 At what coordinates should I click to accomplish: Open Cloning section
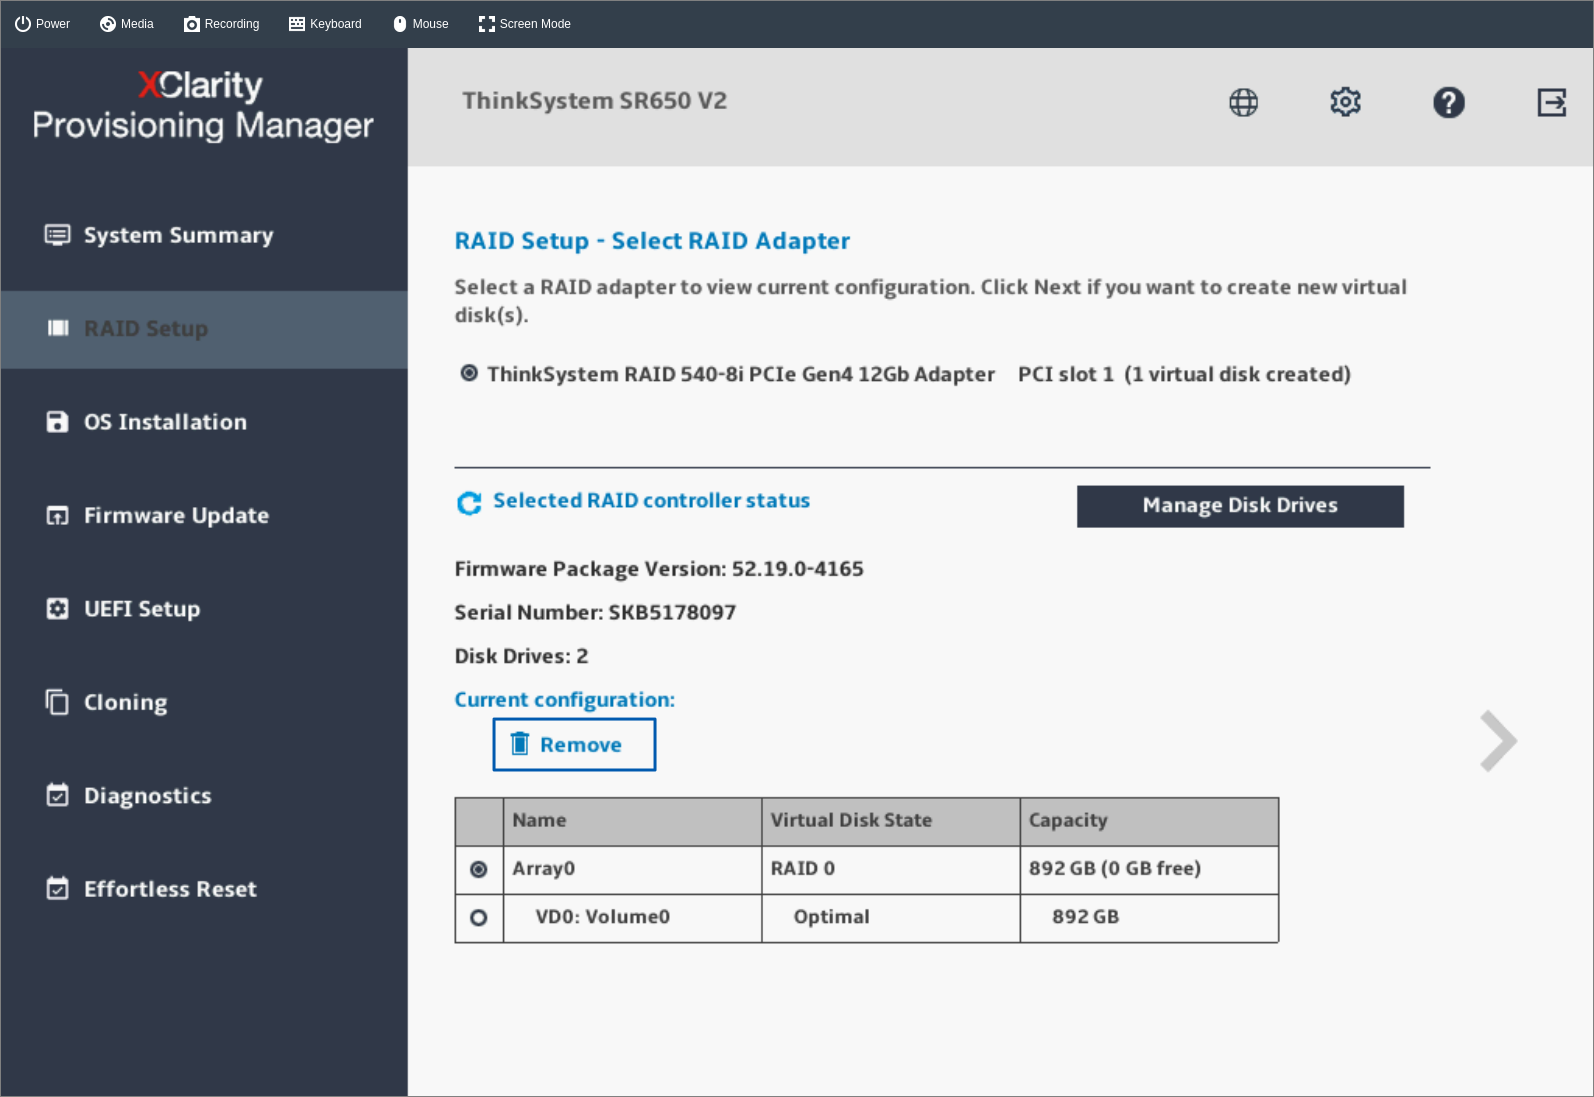[204, 702]
